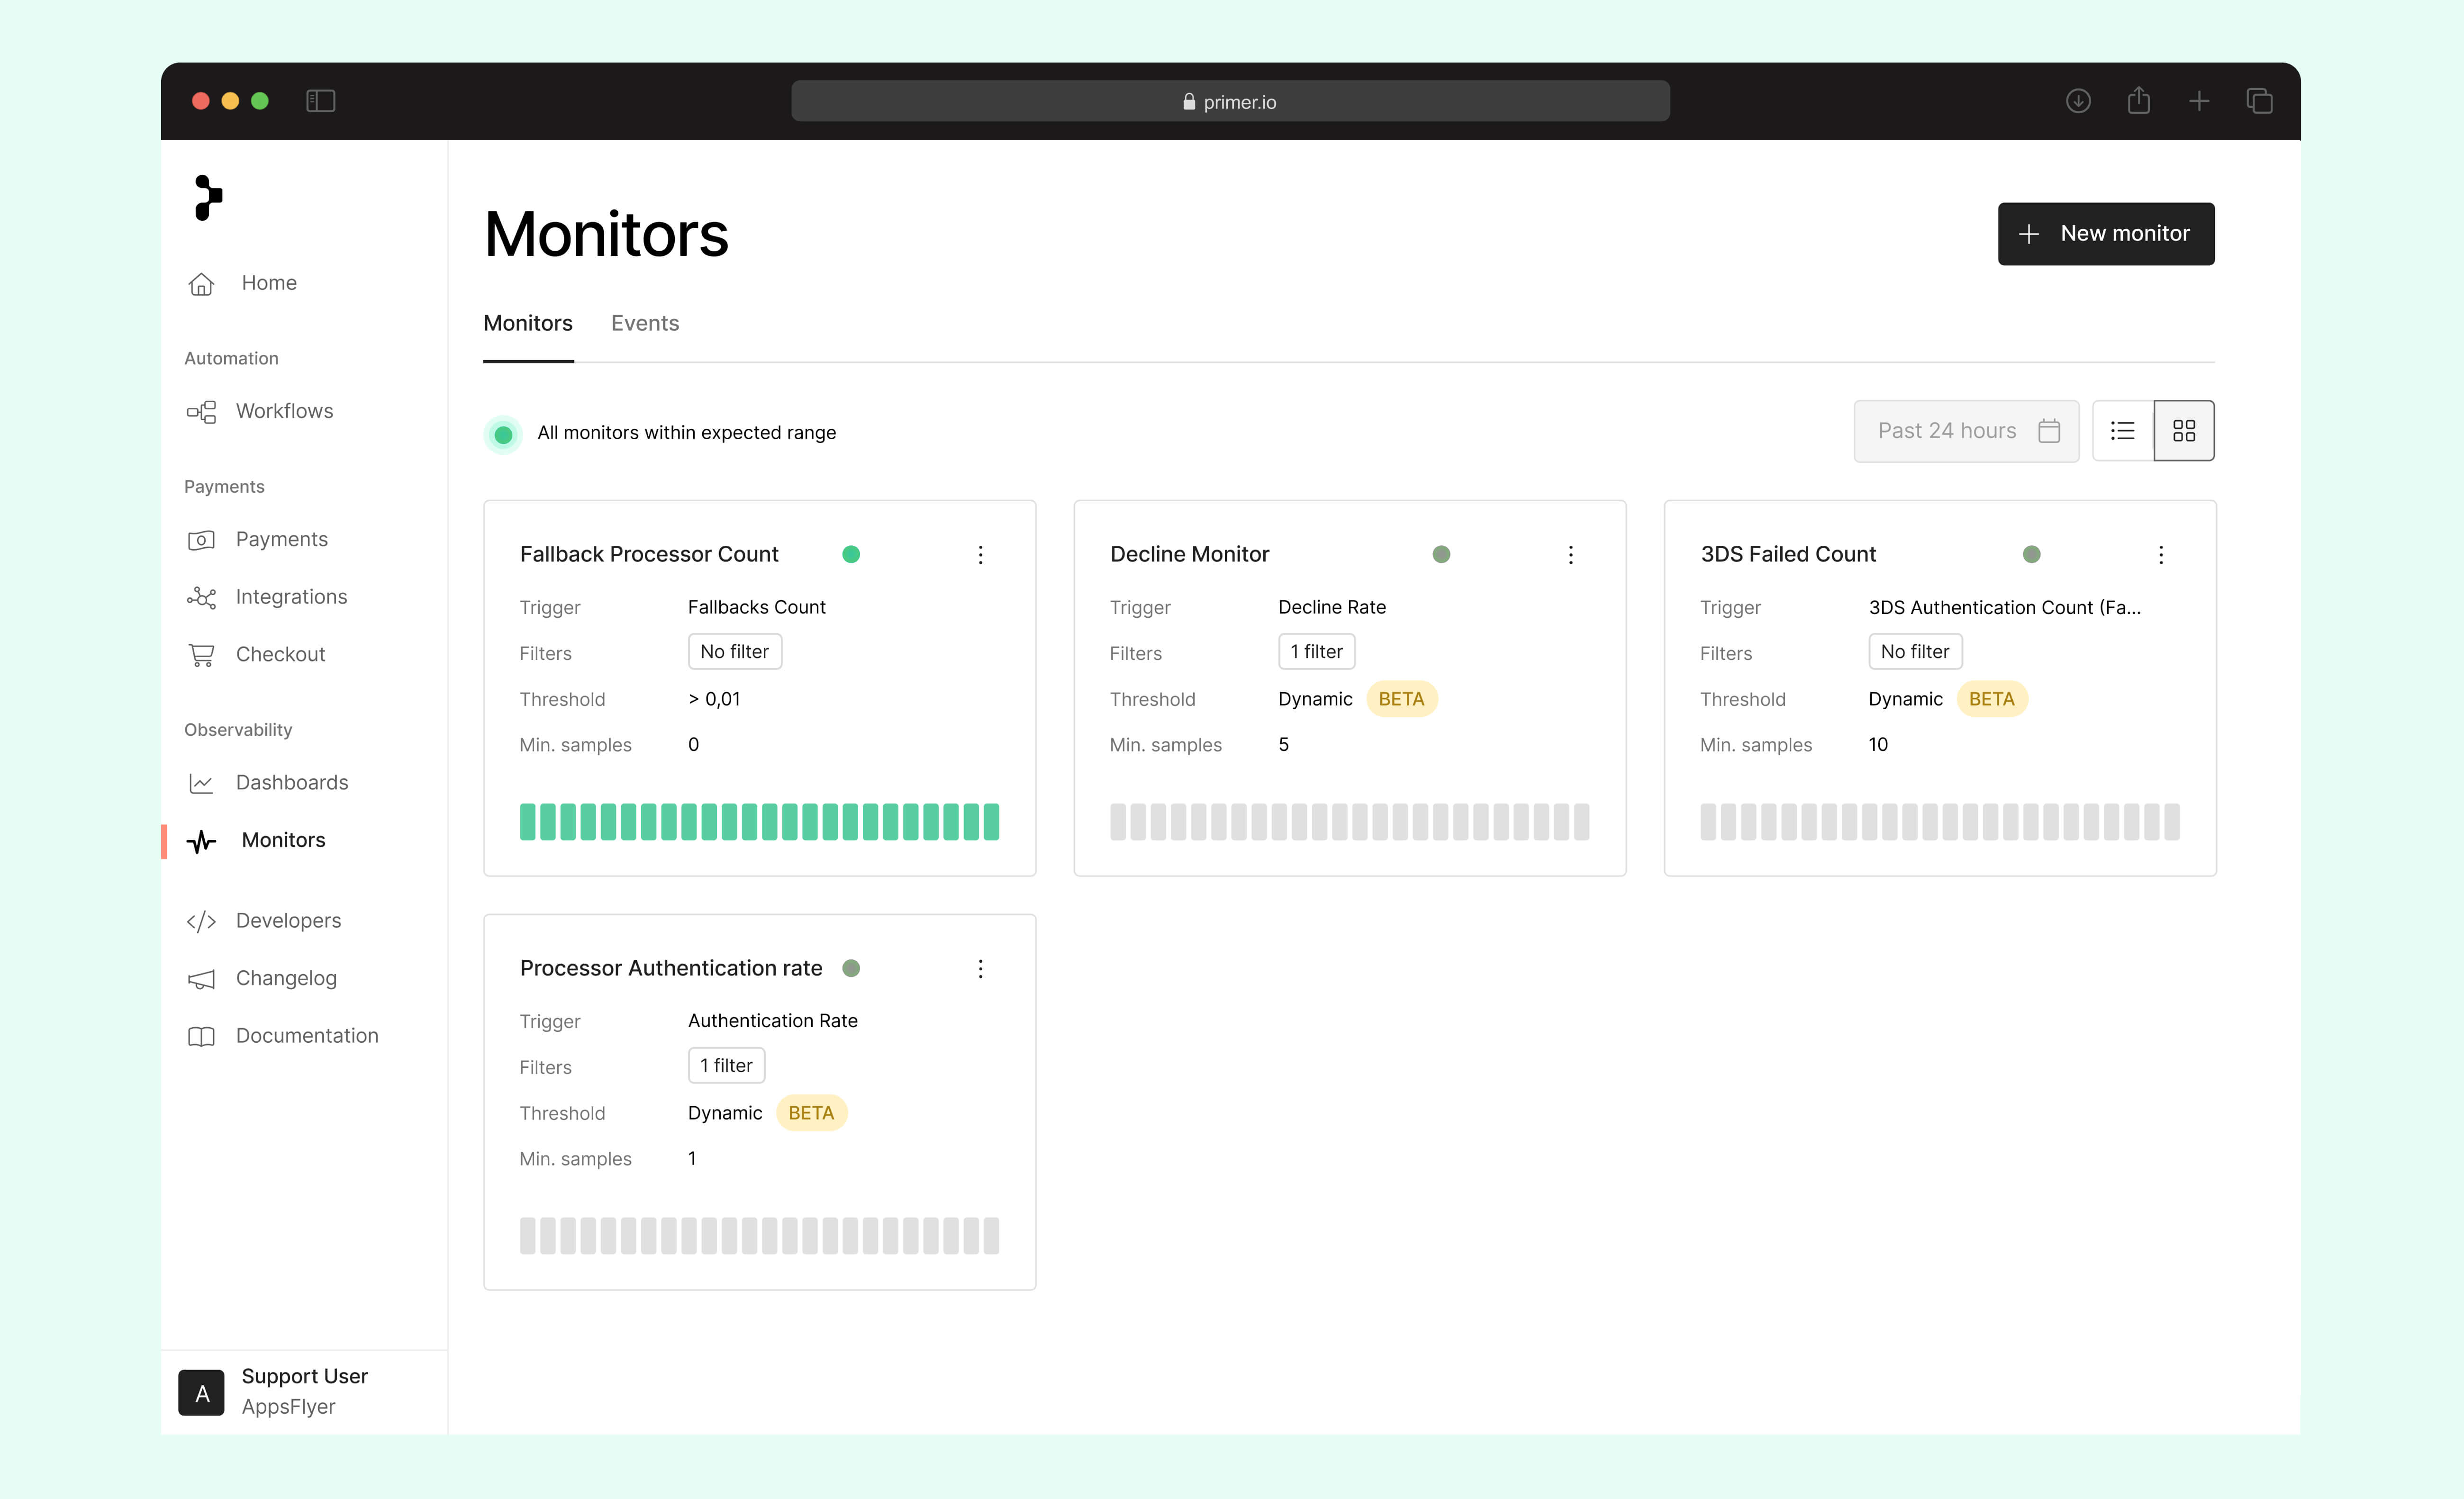Toggle the browser sidebar panel icon
Screen dimensions: 2464x1499
point(320,101)
